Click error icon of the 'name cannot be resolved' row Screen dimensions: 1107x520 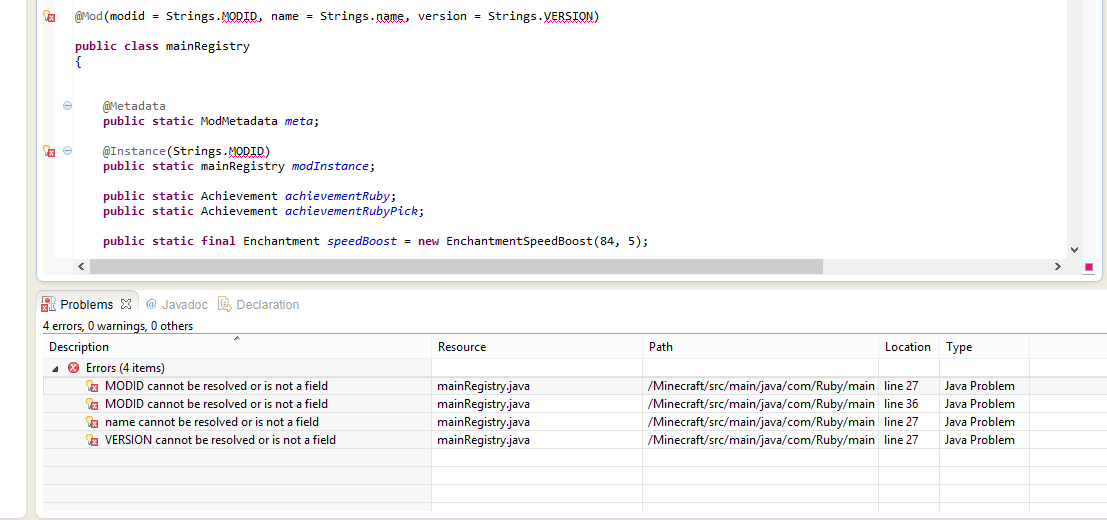92,422
